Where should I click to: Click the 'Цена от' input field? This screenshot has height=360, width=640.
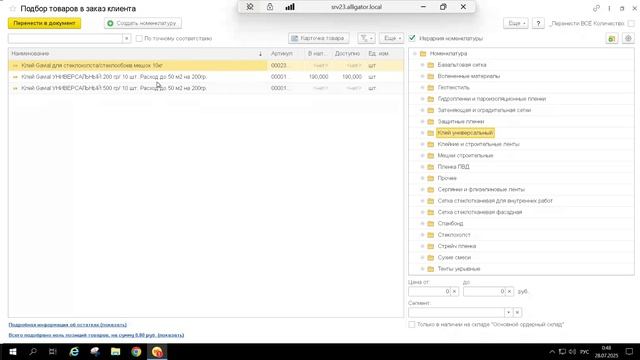(429, 291)
